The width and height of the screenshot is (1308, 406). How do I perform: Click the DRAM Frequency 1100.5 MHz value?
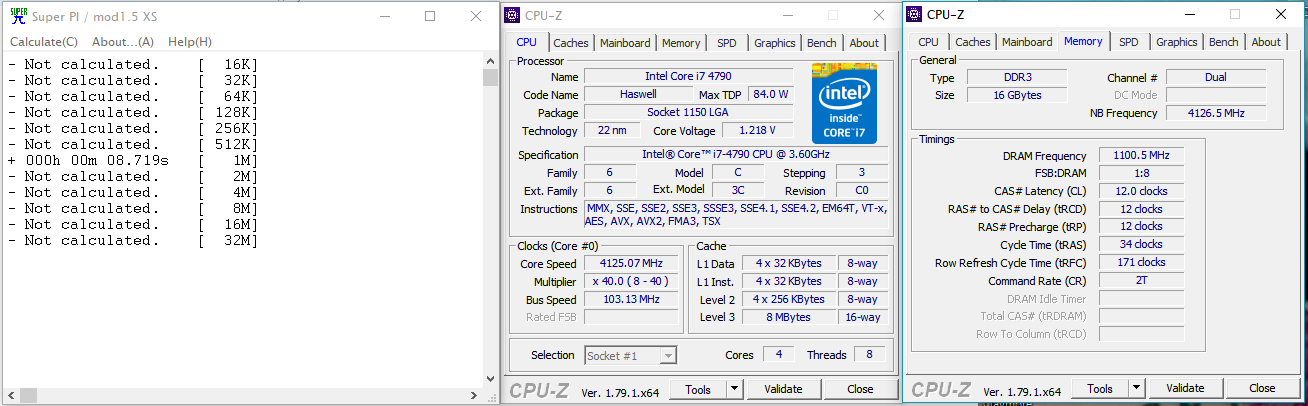(1141, 155)
